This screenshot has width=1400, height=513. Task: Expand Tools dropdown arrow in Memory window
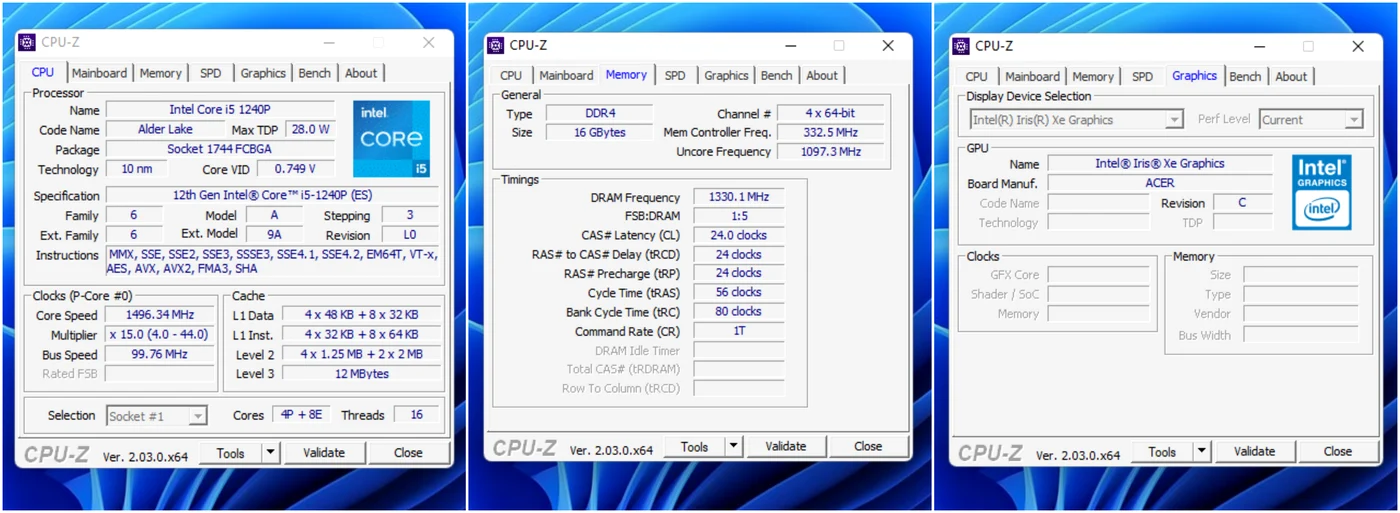[734, 447]
